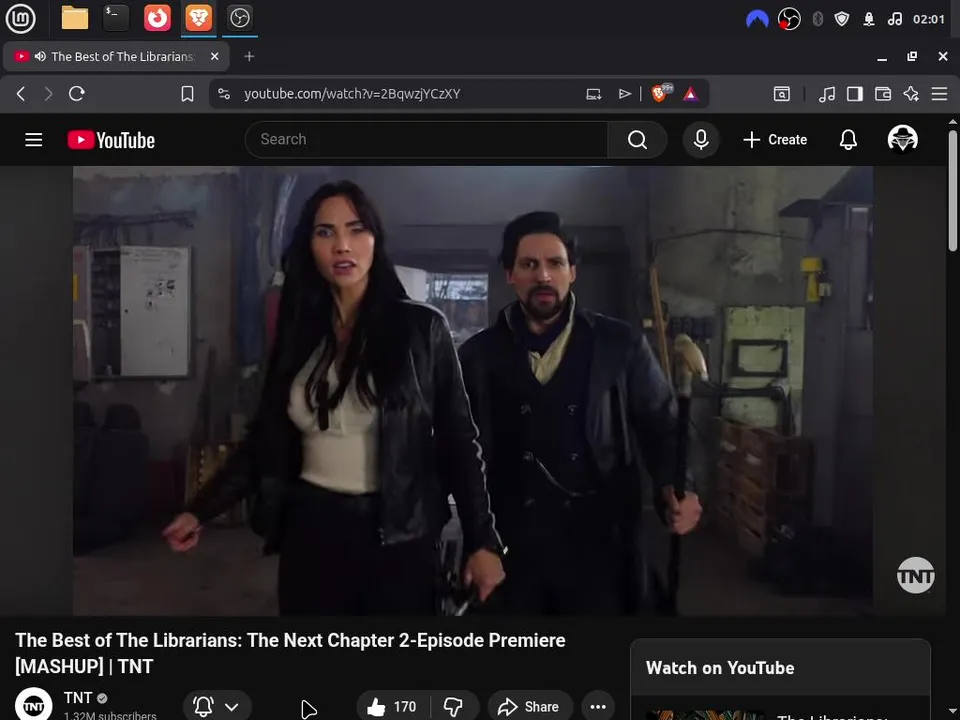Launch the file manager from the panel
The image size is (960, 720).
pos(75,18)
